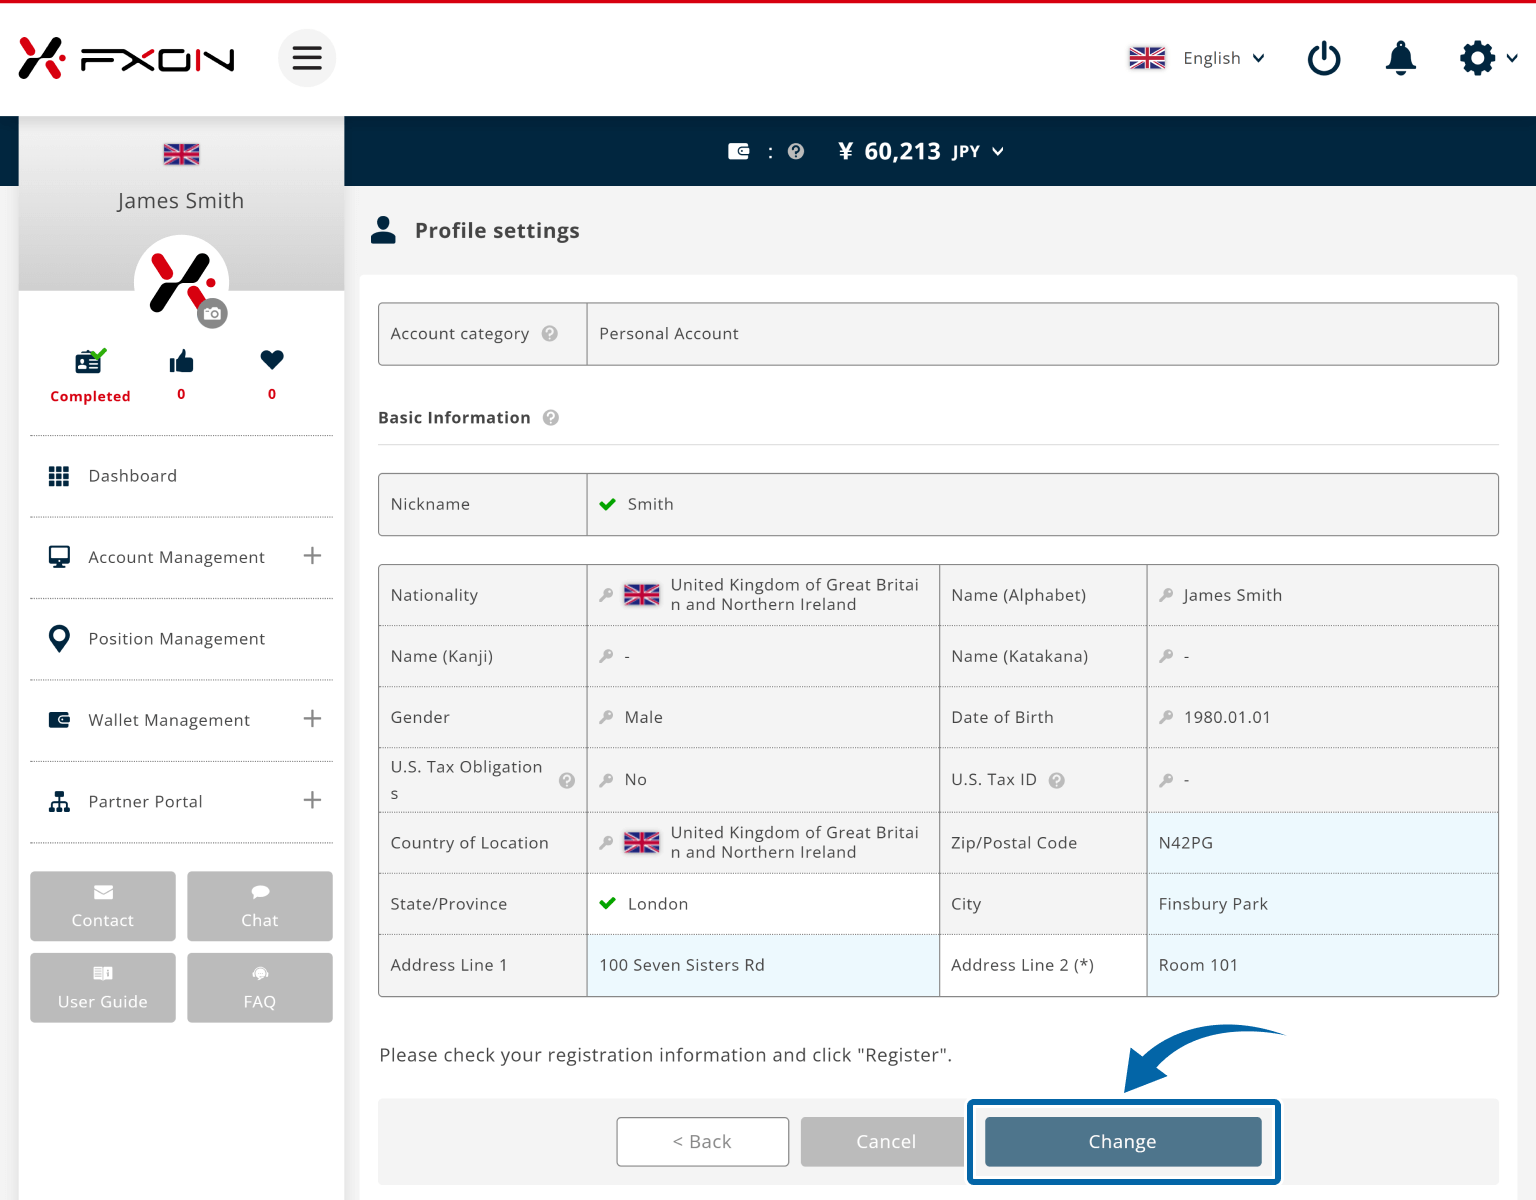The image size is (1536, 1200).
Task: Click the Address Line 1 field
Action: pyautogui.click(x=762, y=965)
